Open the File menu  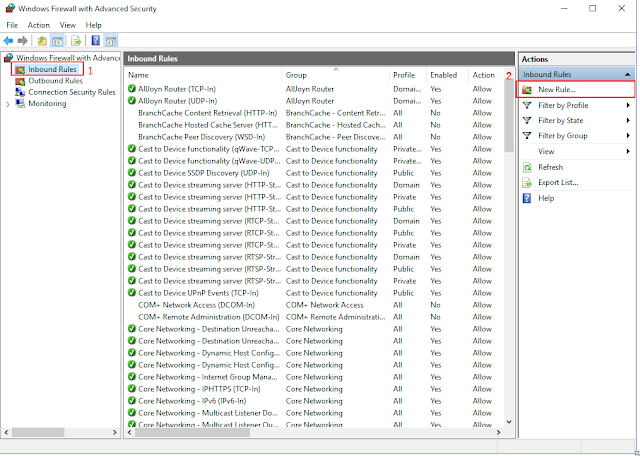coord(12,25)
